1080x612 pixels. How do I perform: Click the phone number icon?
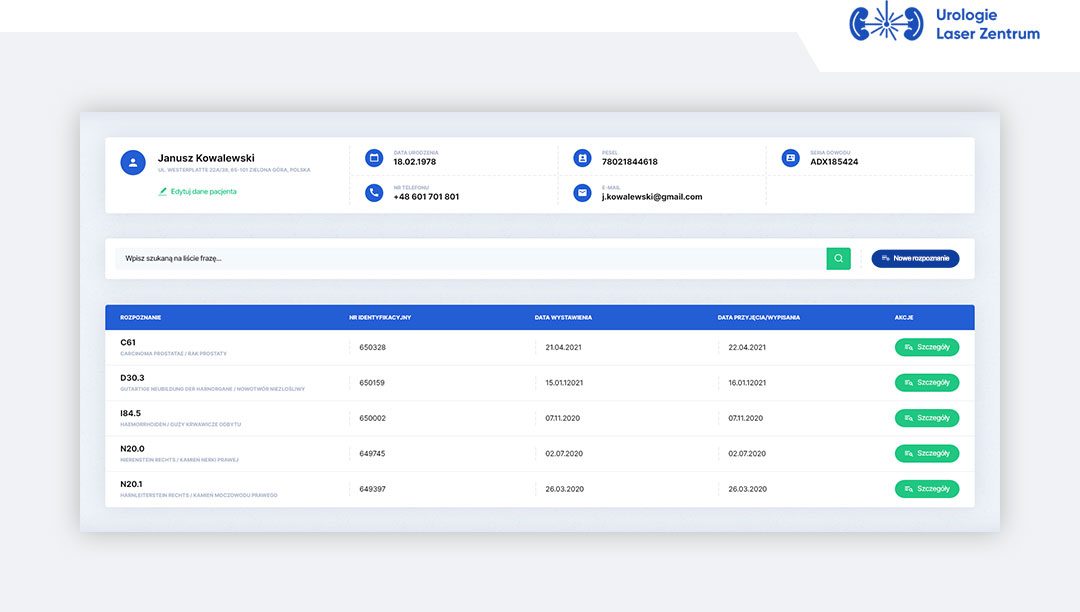374,193
